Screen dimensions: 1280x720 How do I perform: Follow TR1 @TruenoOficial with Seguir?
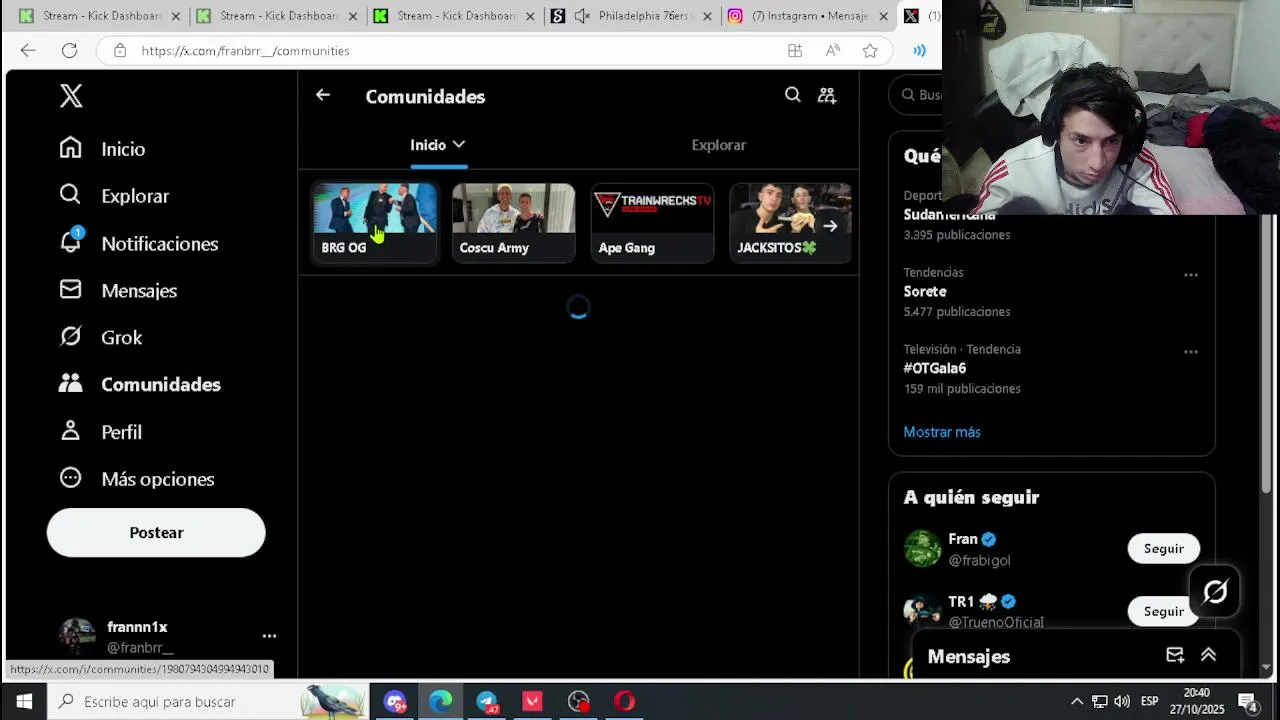[x=1163, y=611]
